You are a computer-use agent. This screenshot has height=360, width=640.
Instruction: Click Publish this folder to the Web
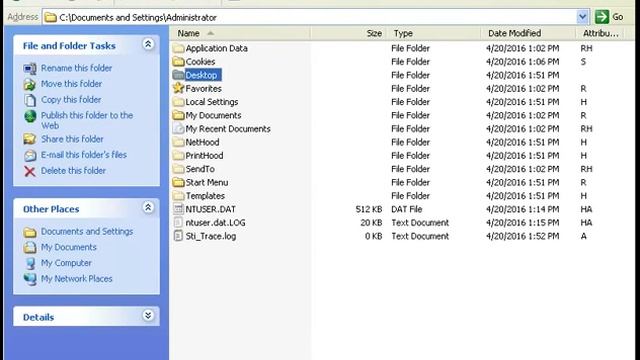tap(87, 120)
